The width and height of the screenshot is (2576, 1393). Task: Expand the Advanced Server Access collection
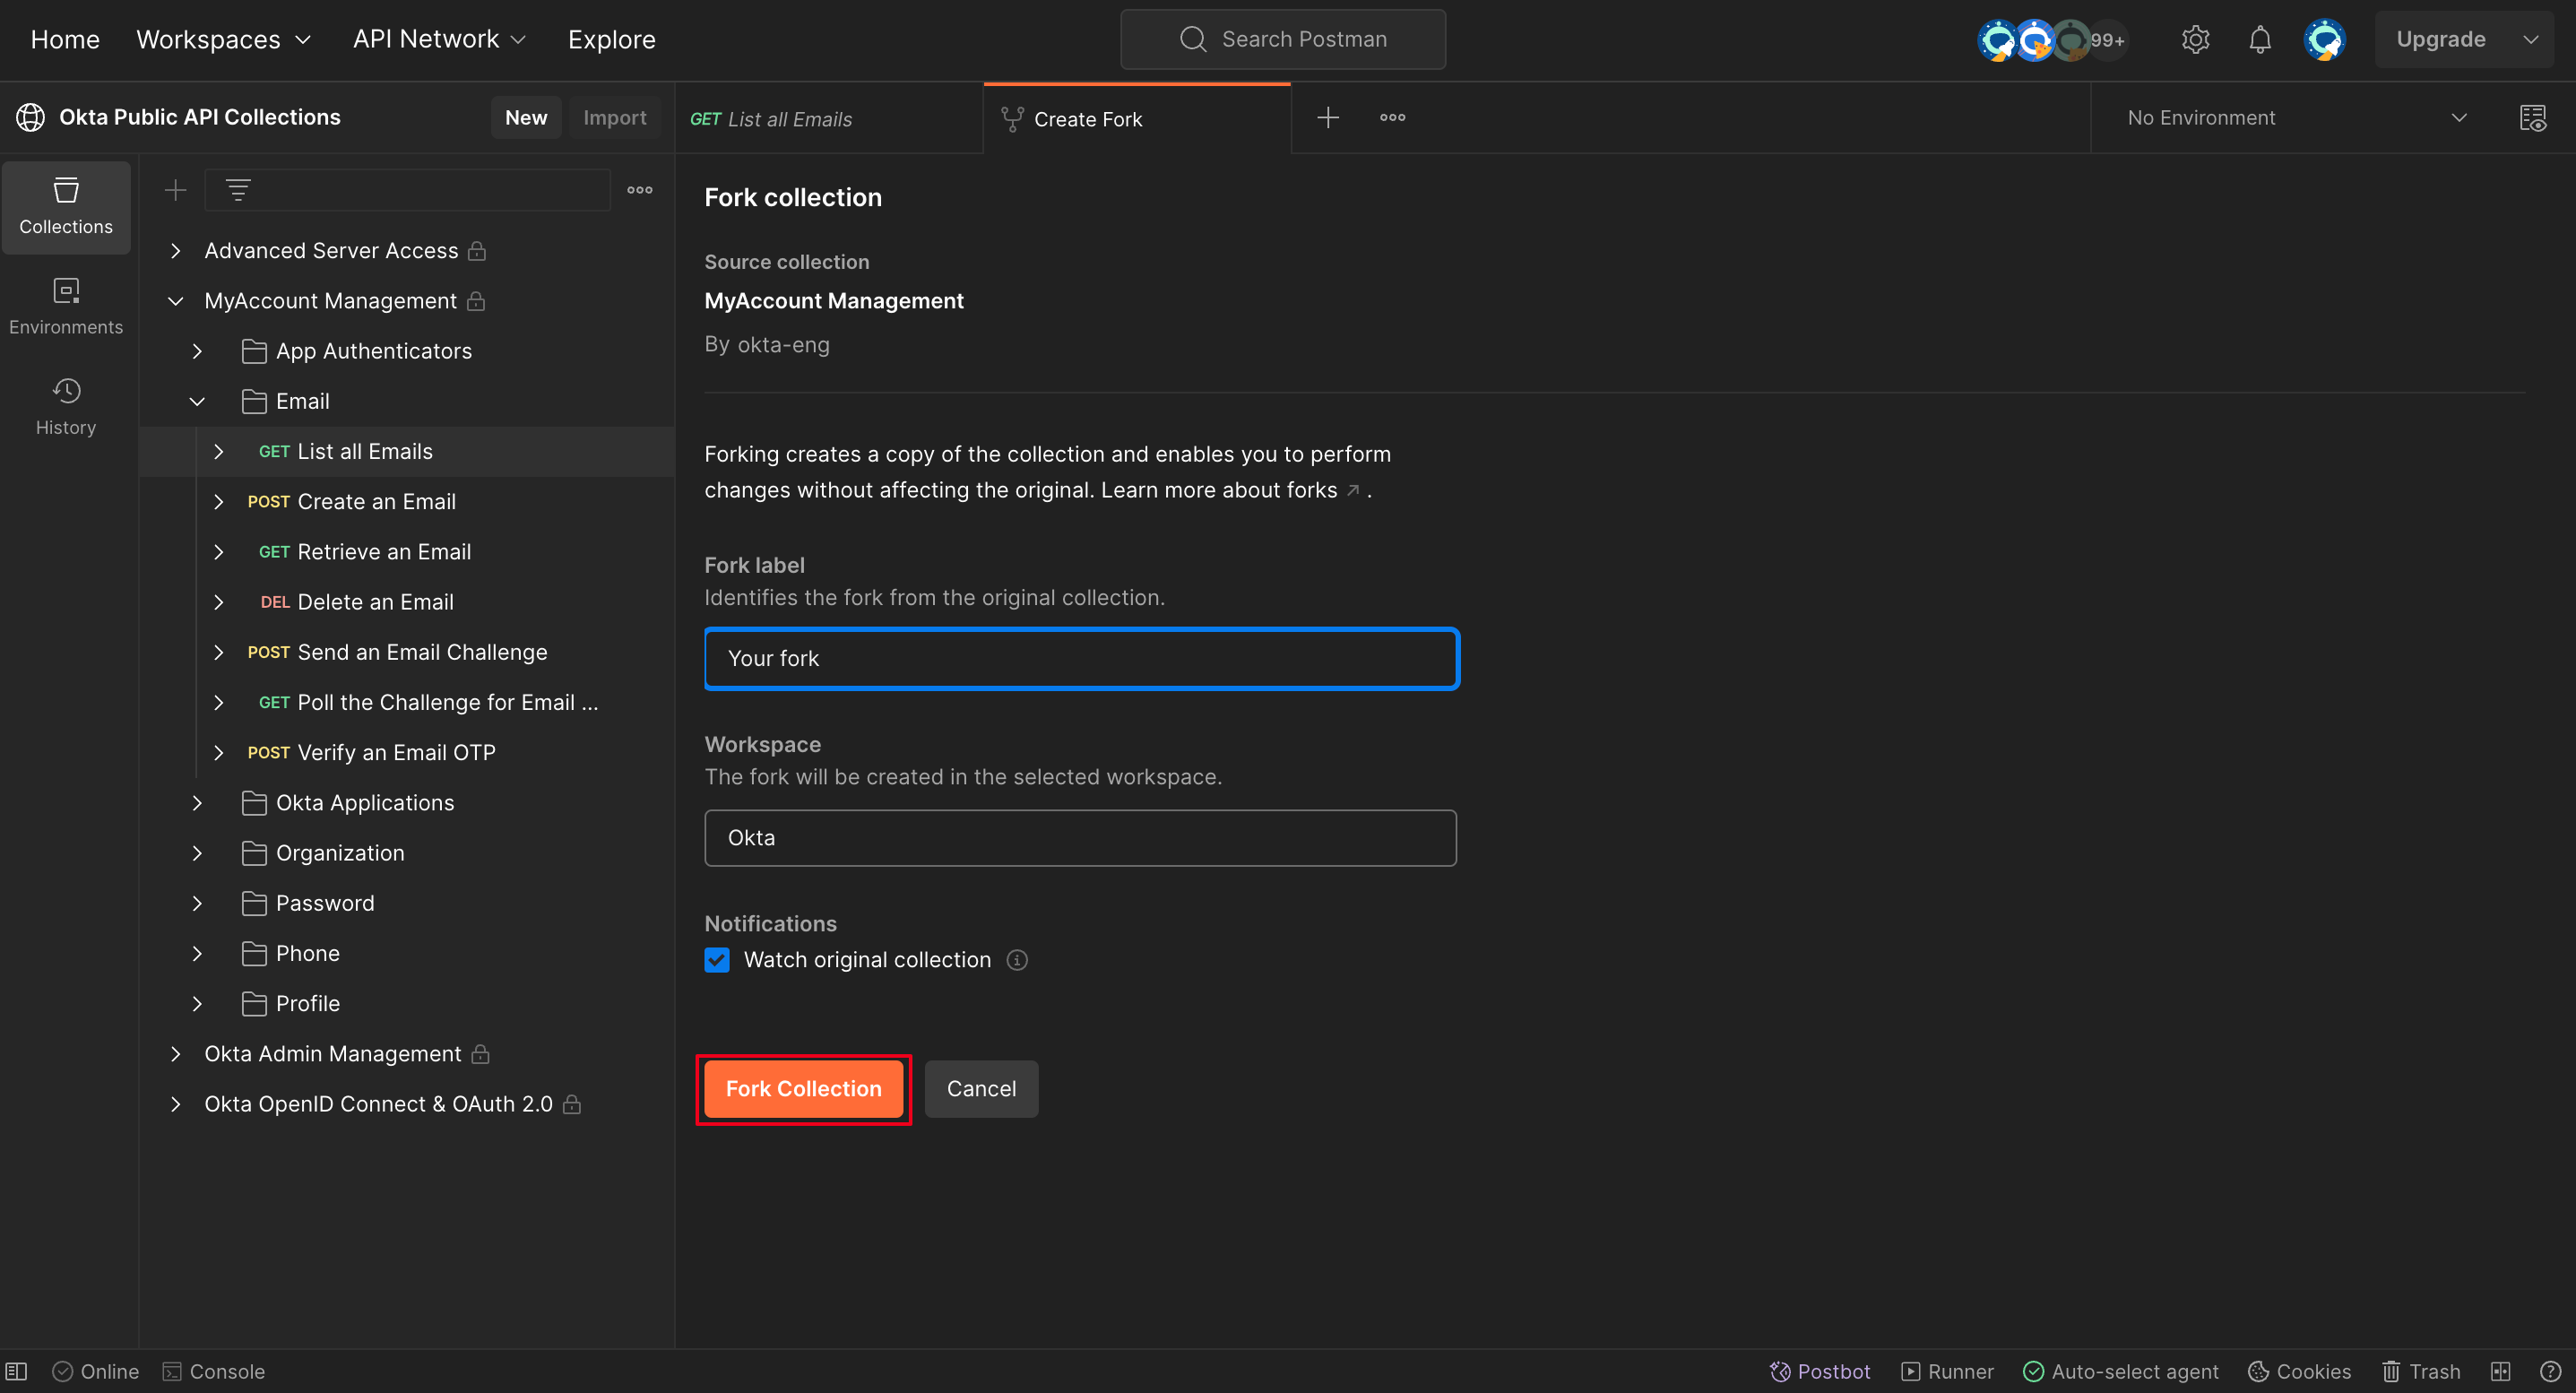(176, 251)
